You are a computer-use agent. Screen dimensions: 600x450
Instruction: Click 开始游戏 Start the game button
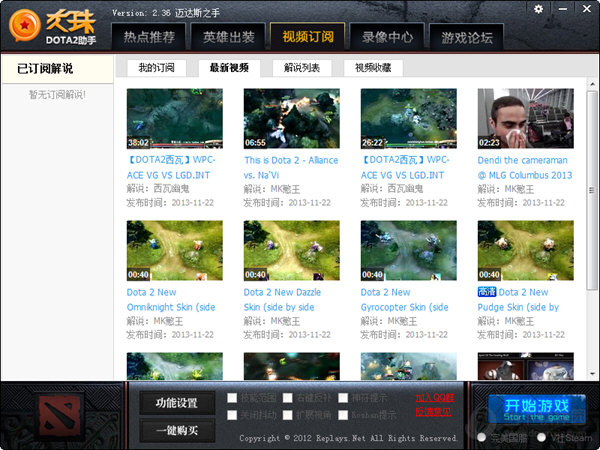pyautogui.click(x=536, y=409)
